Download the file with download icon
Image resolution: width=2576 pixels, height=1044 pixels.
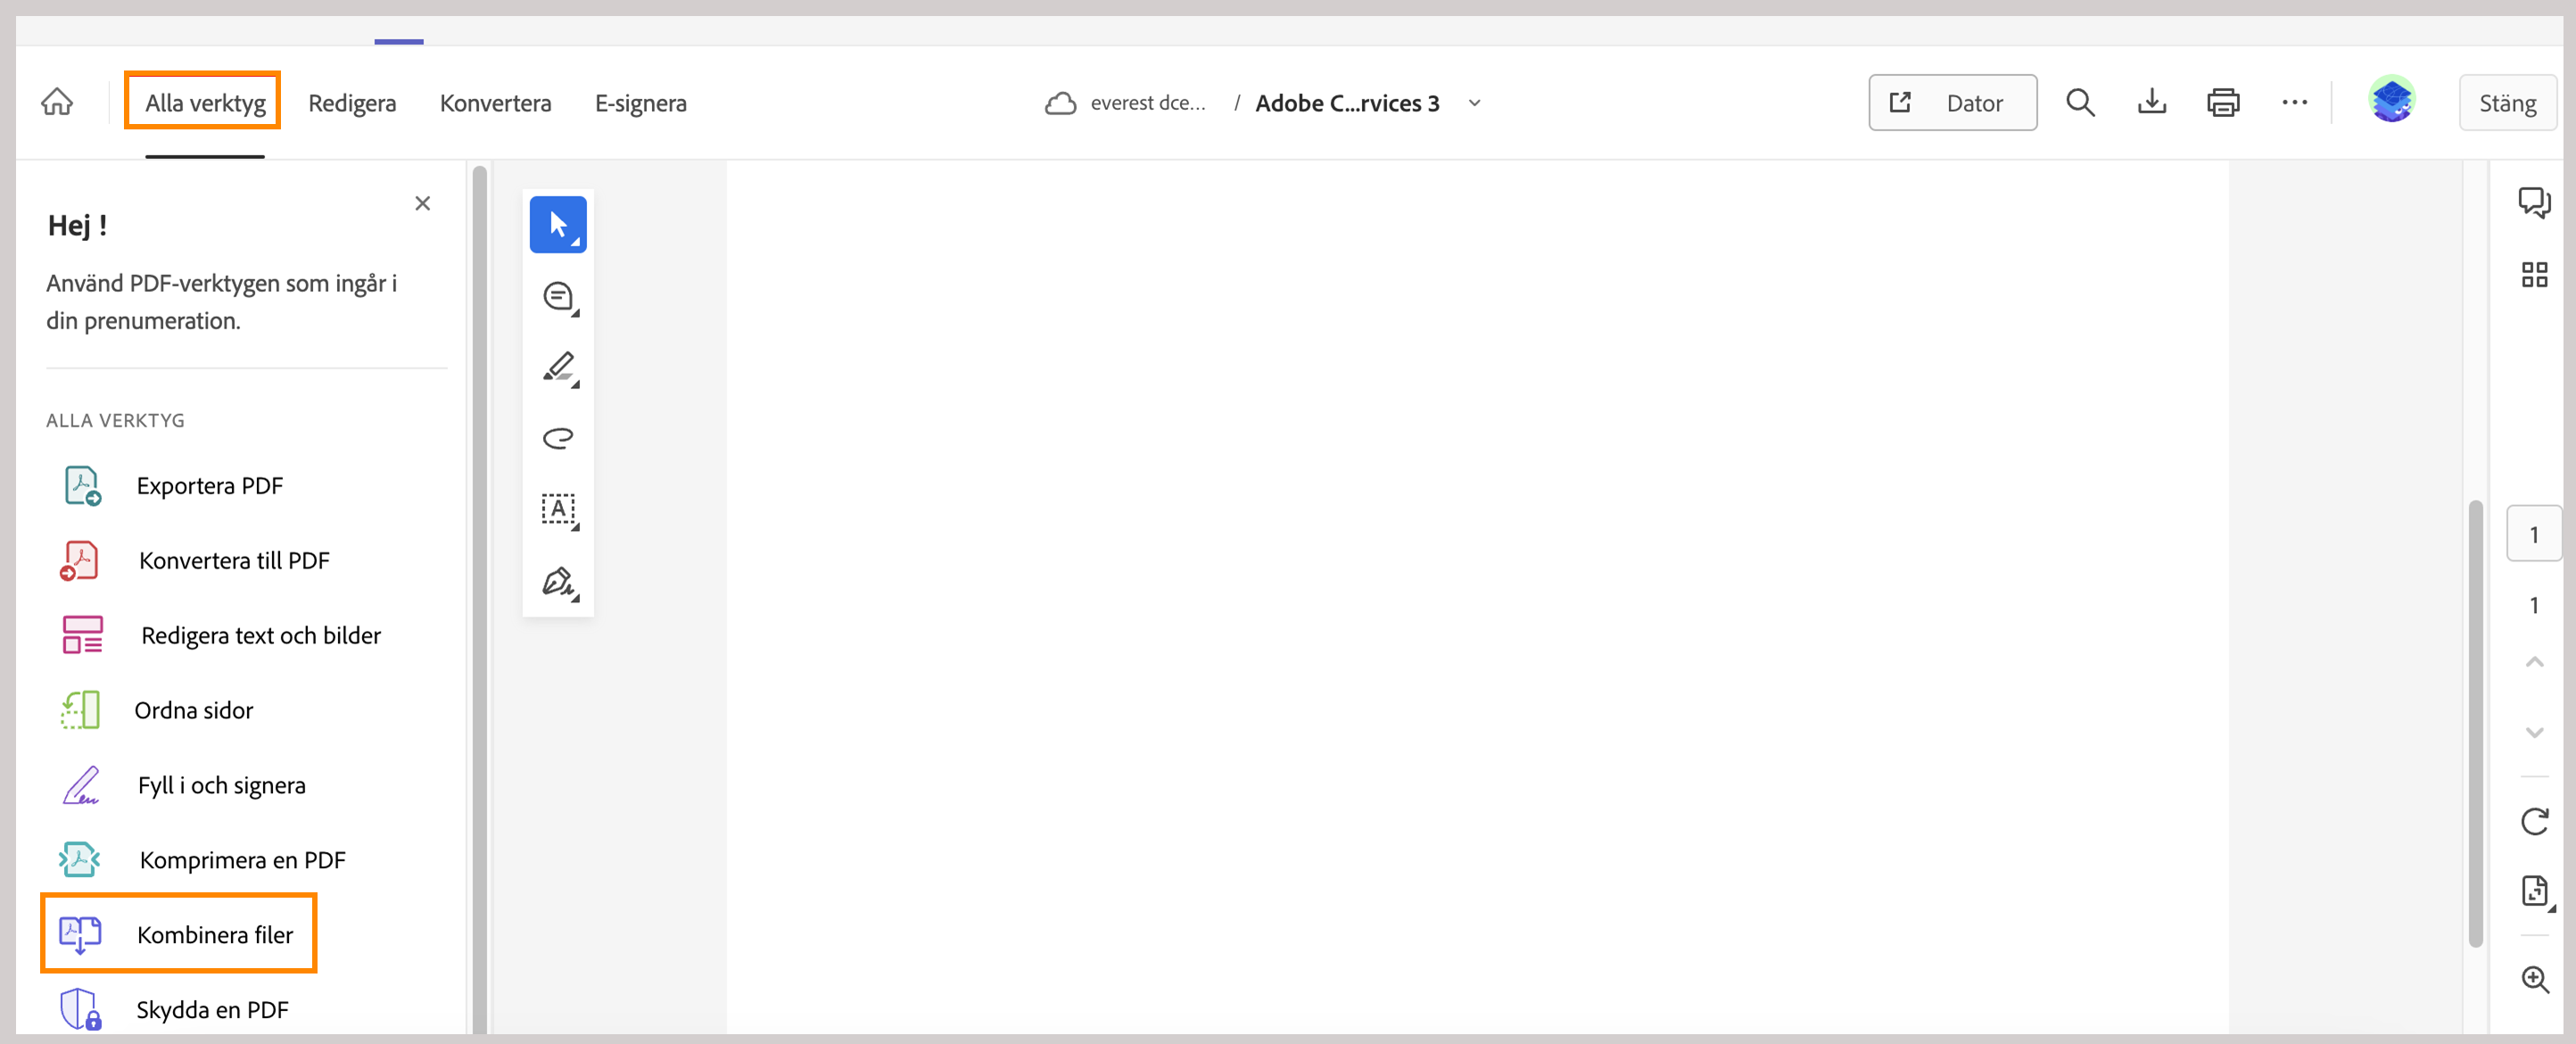[x=2151, y=102]
